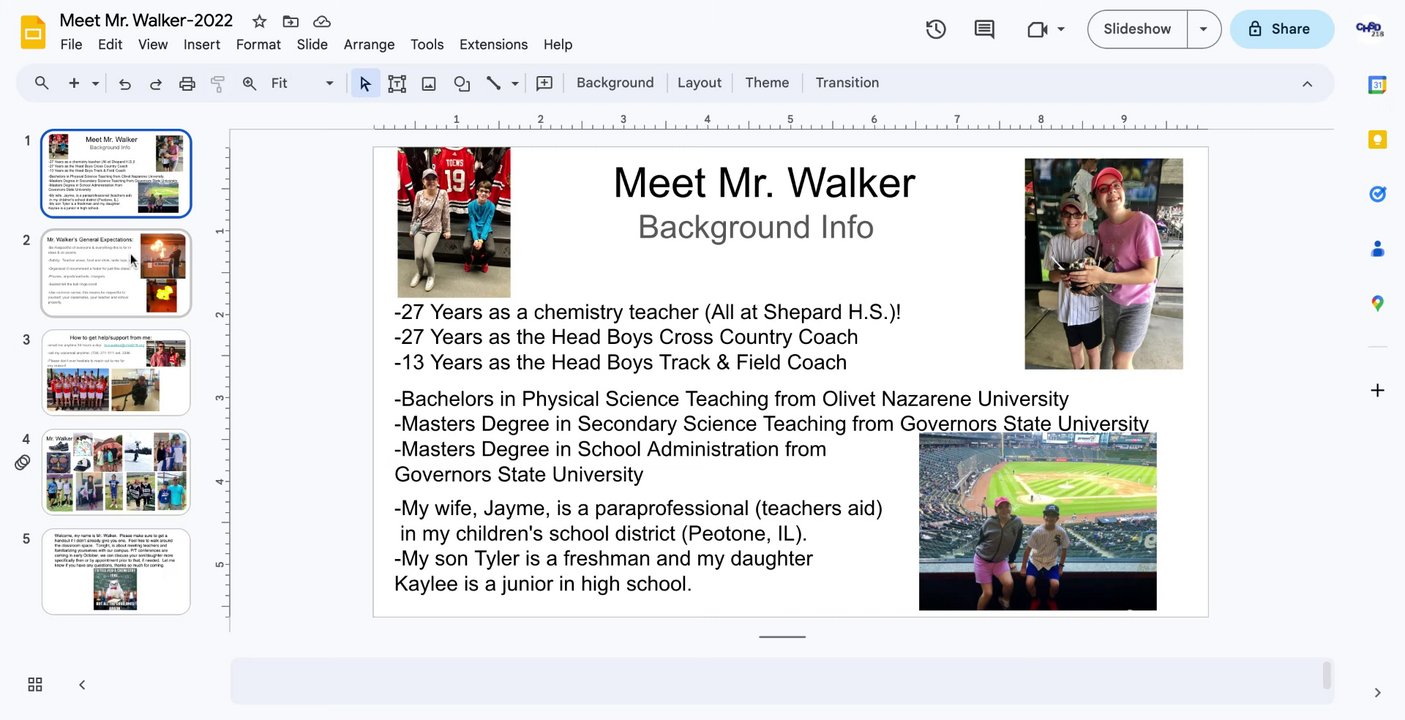
Task: Switch to grid view of slides
Action: (35, 684)
